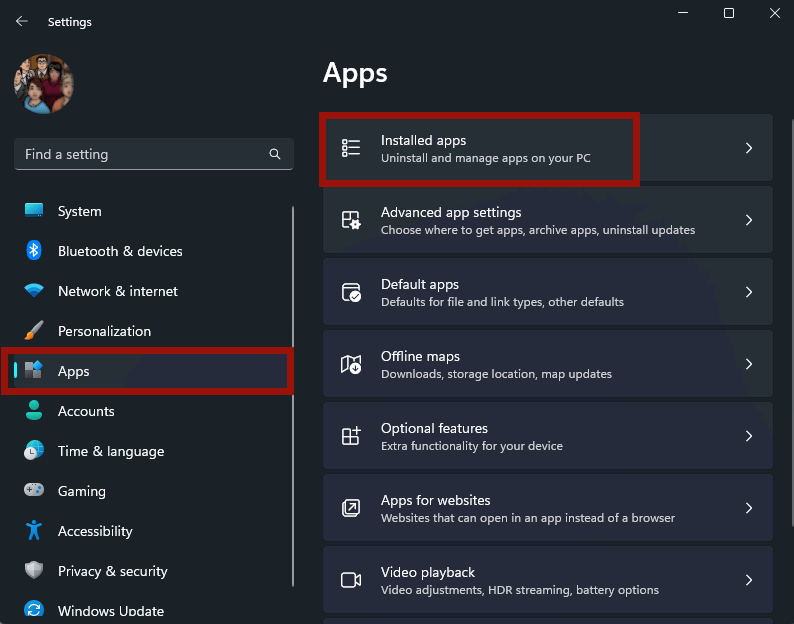Open Privacy & security
The width and height of the screenshot is (794, 624).
(x=112, y=571)
